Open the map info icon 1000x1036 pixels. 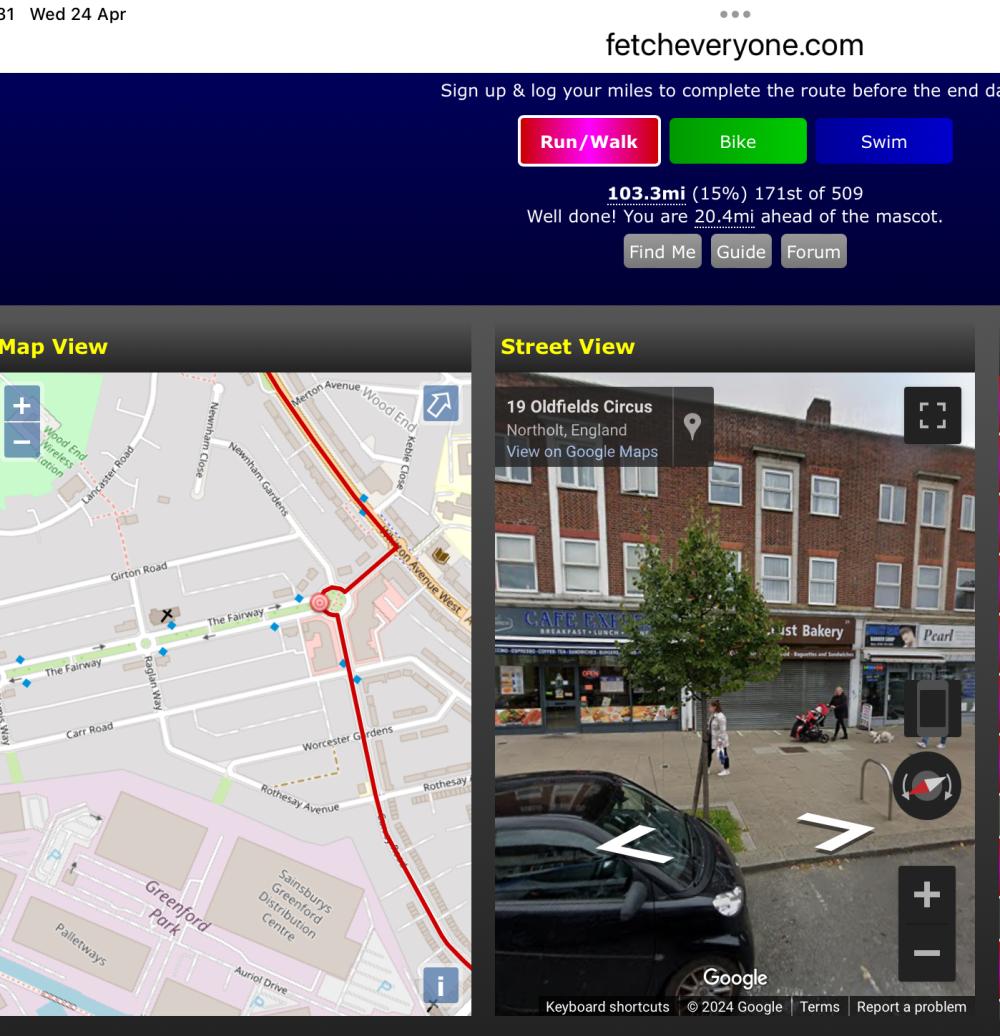pyautogui.click(x=441, y=985)
